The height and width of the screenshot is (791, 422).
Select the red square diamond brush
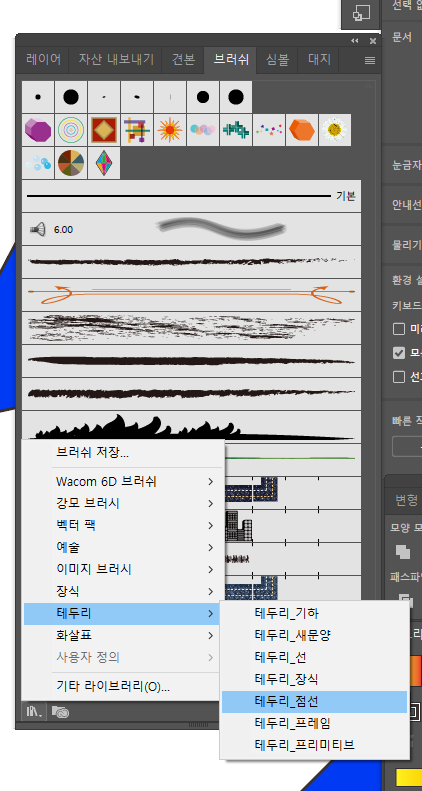(x=104, y=130)
